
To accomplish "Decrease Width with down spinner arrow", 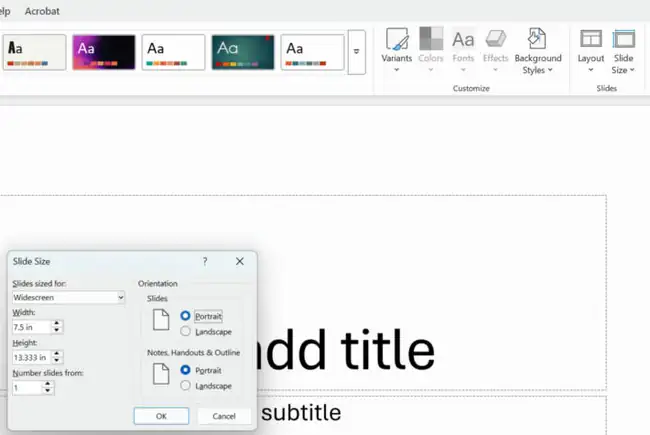I will [57, 330].
